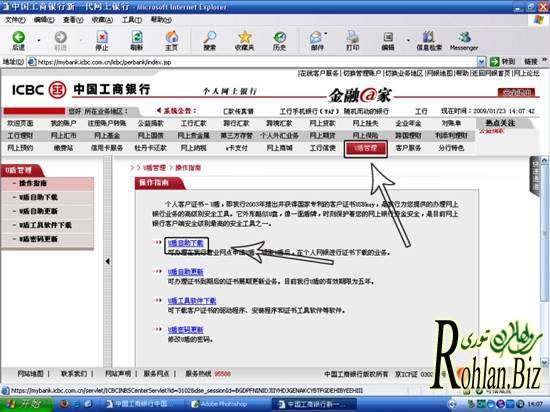The image size is (550, 412).
Task: Select U盾自助下载 in the left sidebar
Action: point(38,197)
